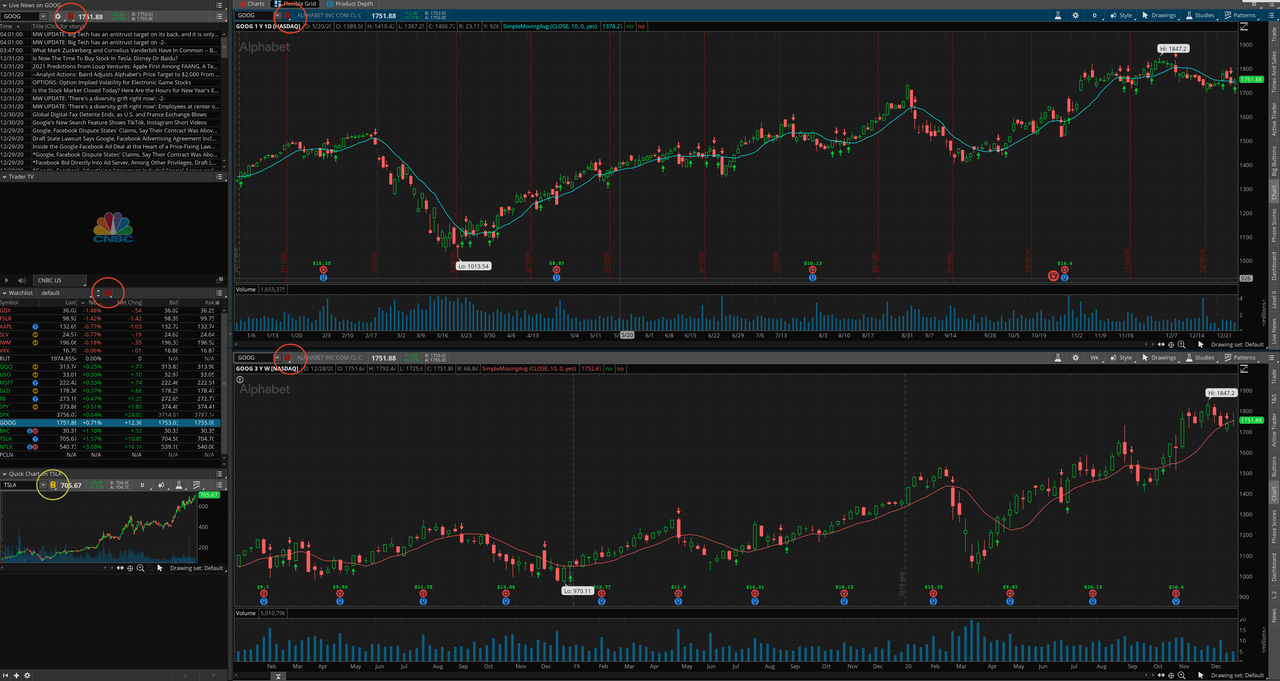Select the pointer tool in Quick Chart footer
The width and height of the screenshot is (1280, 681).
pyautogui.click(x=159, y=567)
